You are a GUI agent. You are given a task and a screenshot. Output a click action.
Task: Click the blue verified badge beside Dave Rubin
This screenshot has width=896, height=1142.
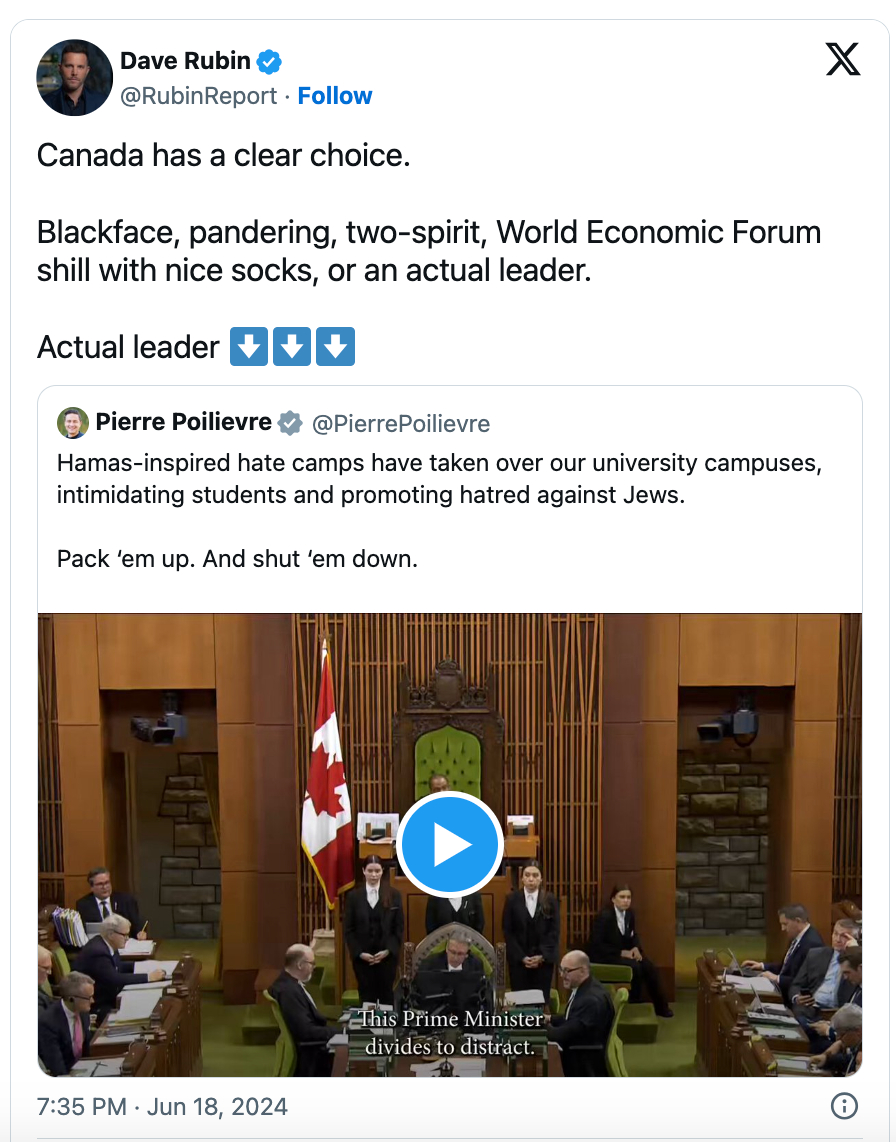pos(269,62)
